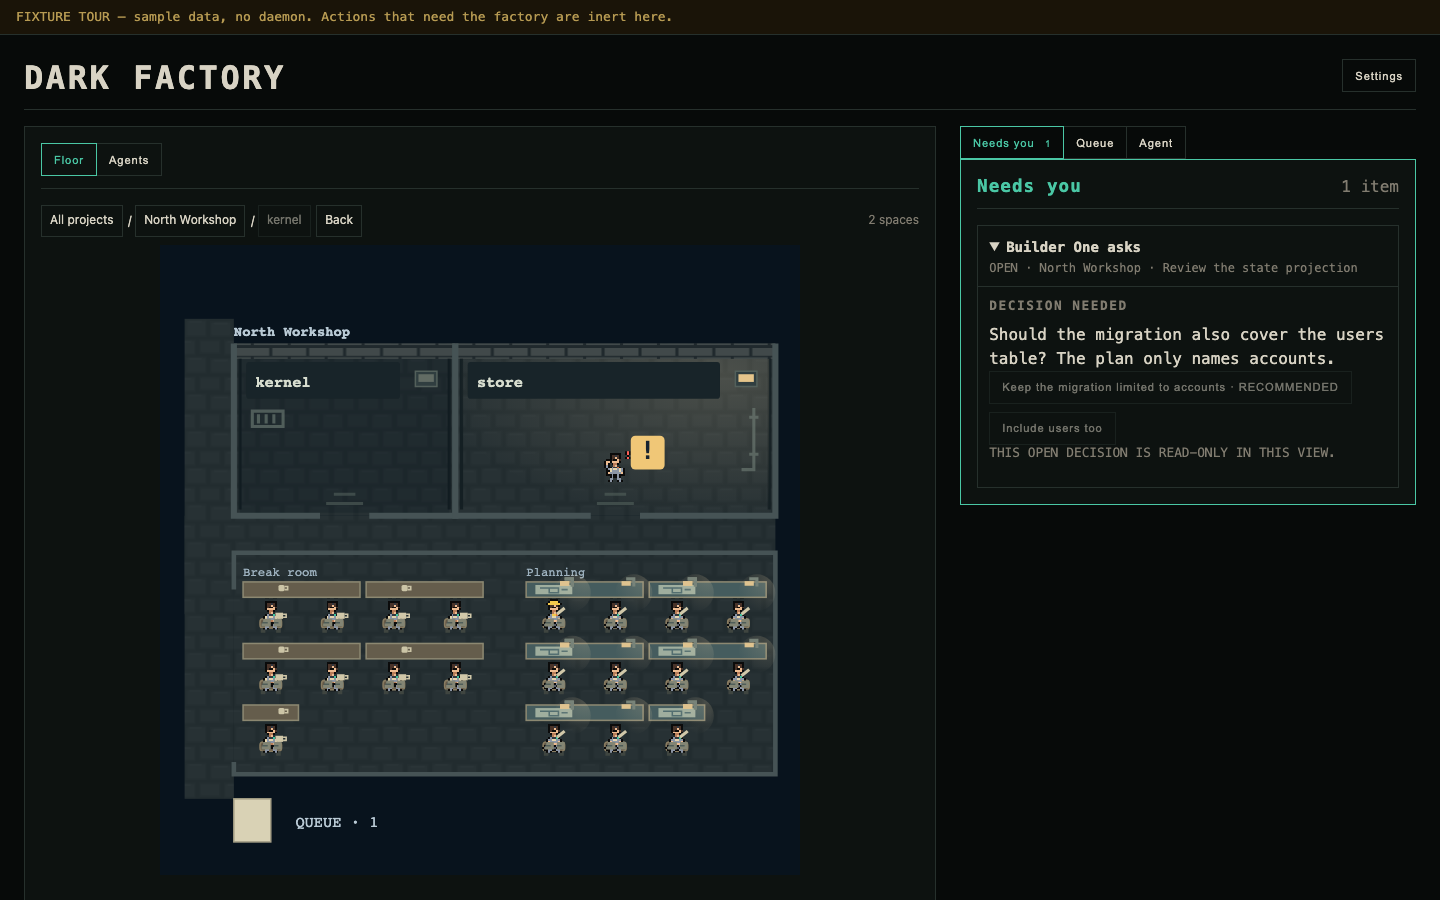
Task: Select the agent standing in the store room
Action: pos(615,467)
